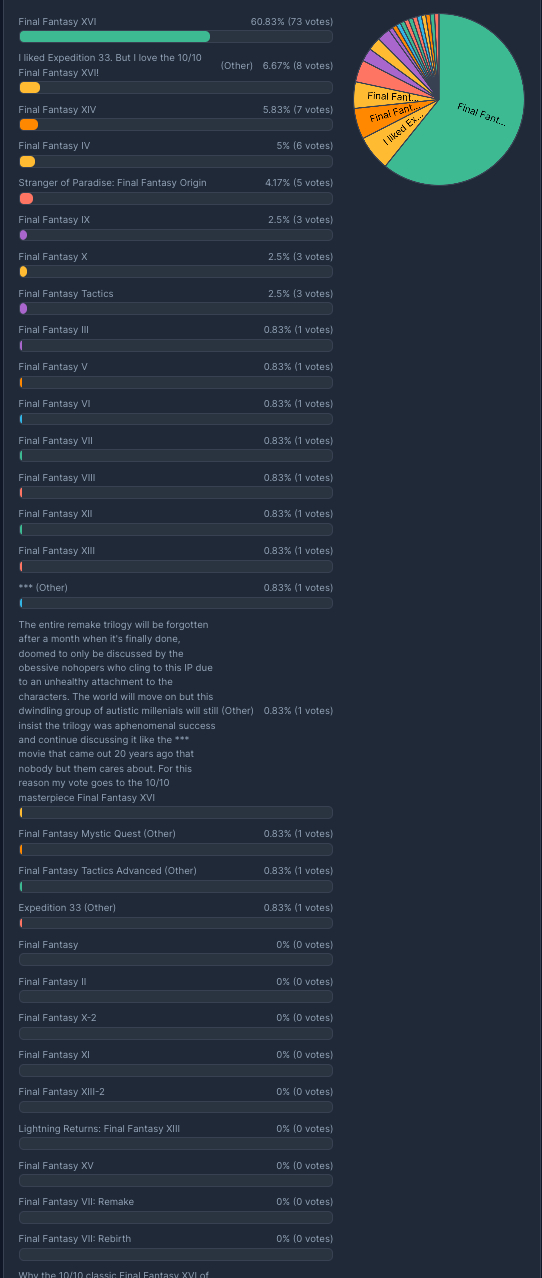This screenshot has width=542, height=1278.
Task: Click the Final Fantasy XIV orange result bar
Action: tap(176, 124)
